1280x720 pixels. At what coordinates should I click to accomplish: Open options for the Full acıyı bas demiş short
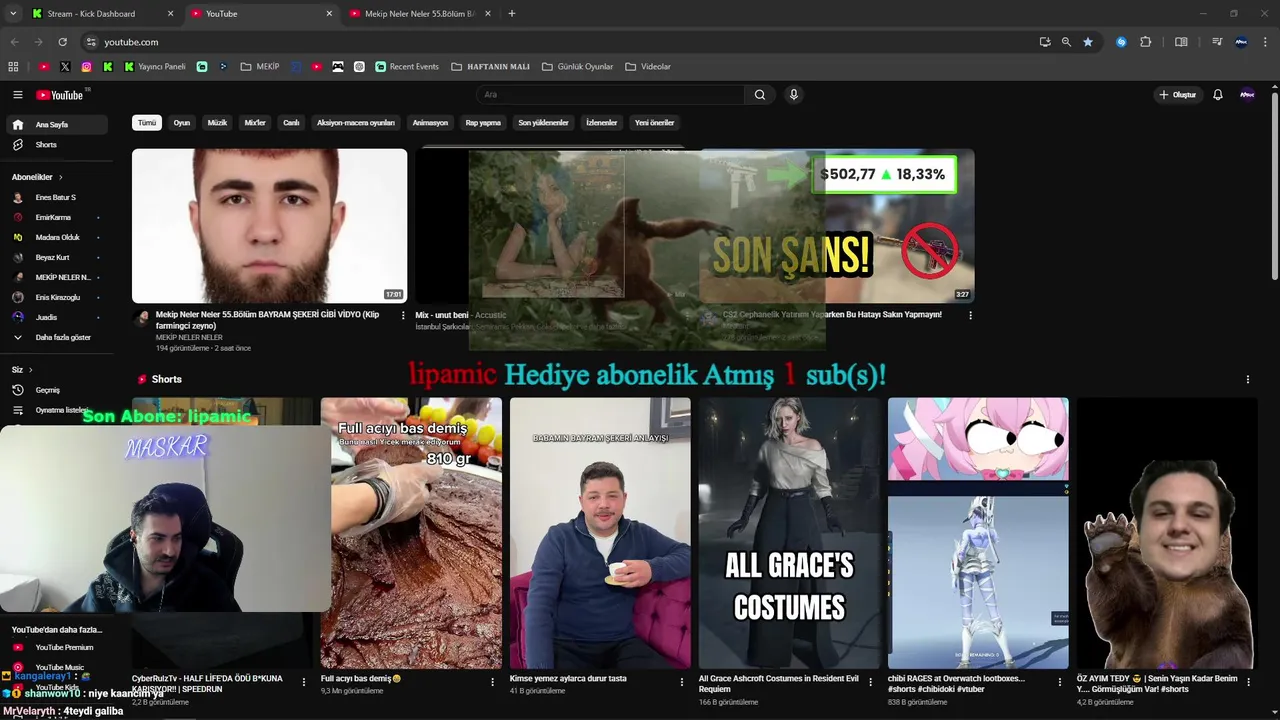coord(492,682)
